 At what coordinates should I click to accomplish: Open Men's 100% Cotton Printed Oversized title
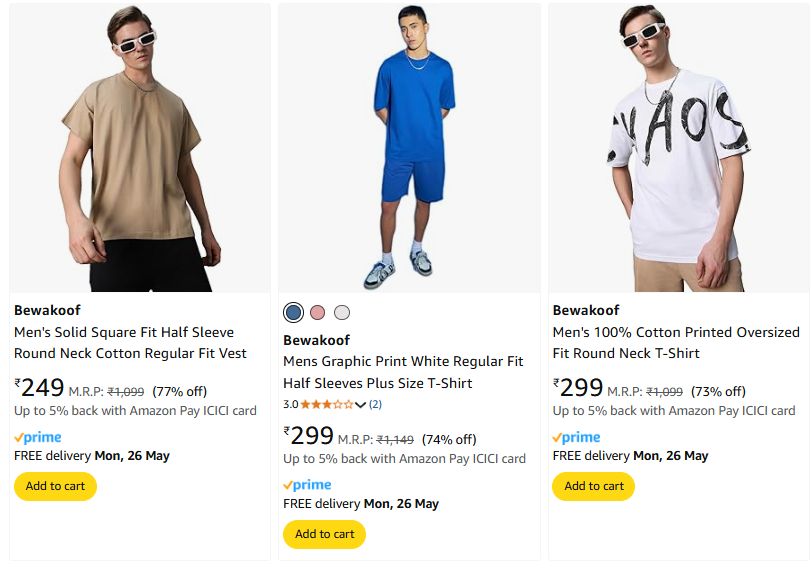[676, 343]
